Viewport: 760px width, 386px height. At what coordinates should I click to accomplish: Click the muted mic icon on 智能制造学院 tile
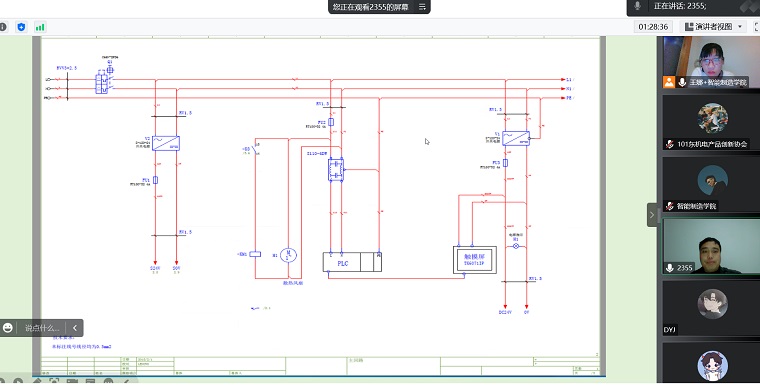pyautogui.click(x=670, y=206)
